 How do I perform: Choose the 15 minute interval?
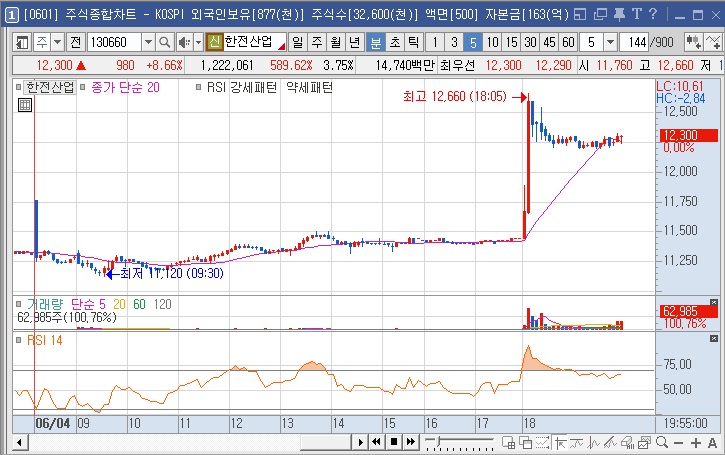[x=511, y=43]
